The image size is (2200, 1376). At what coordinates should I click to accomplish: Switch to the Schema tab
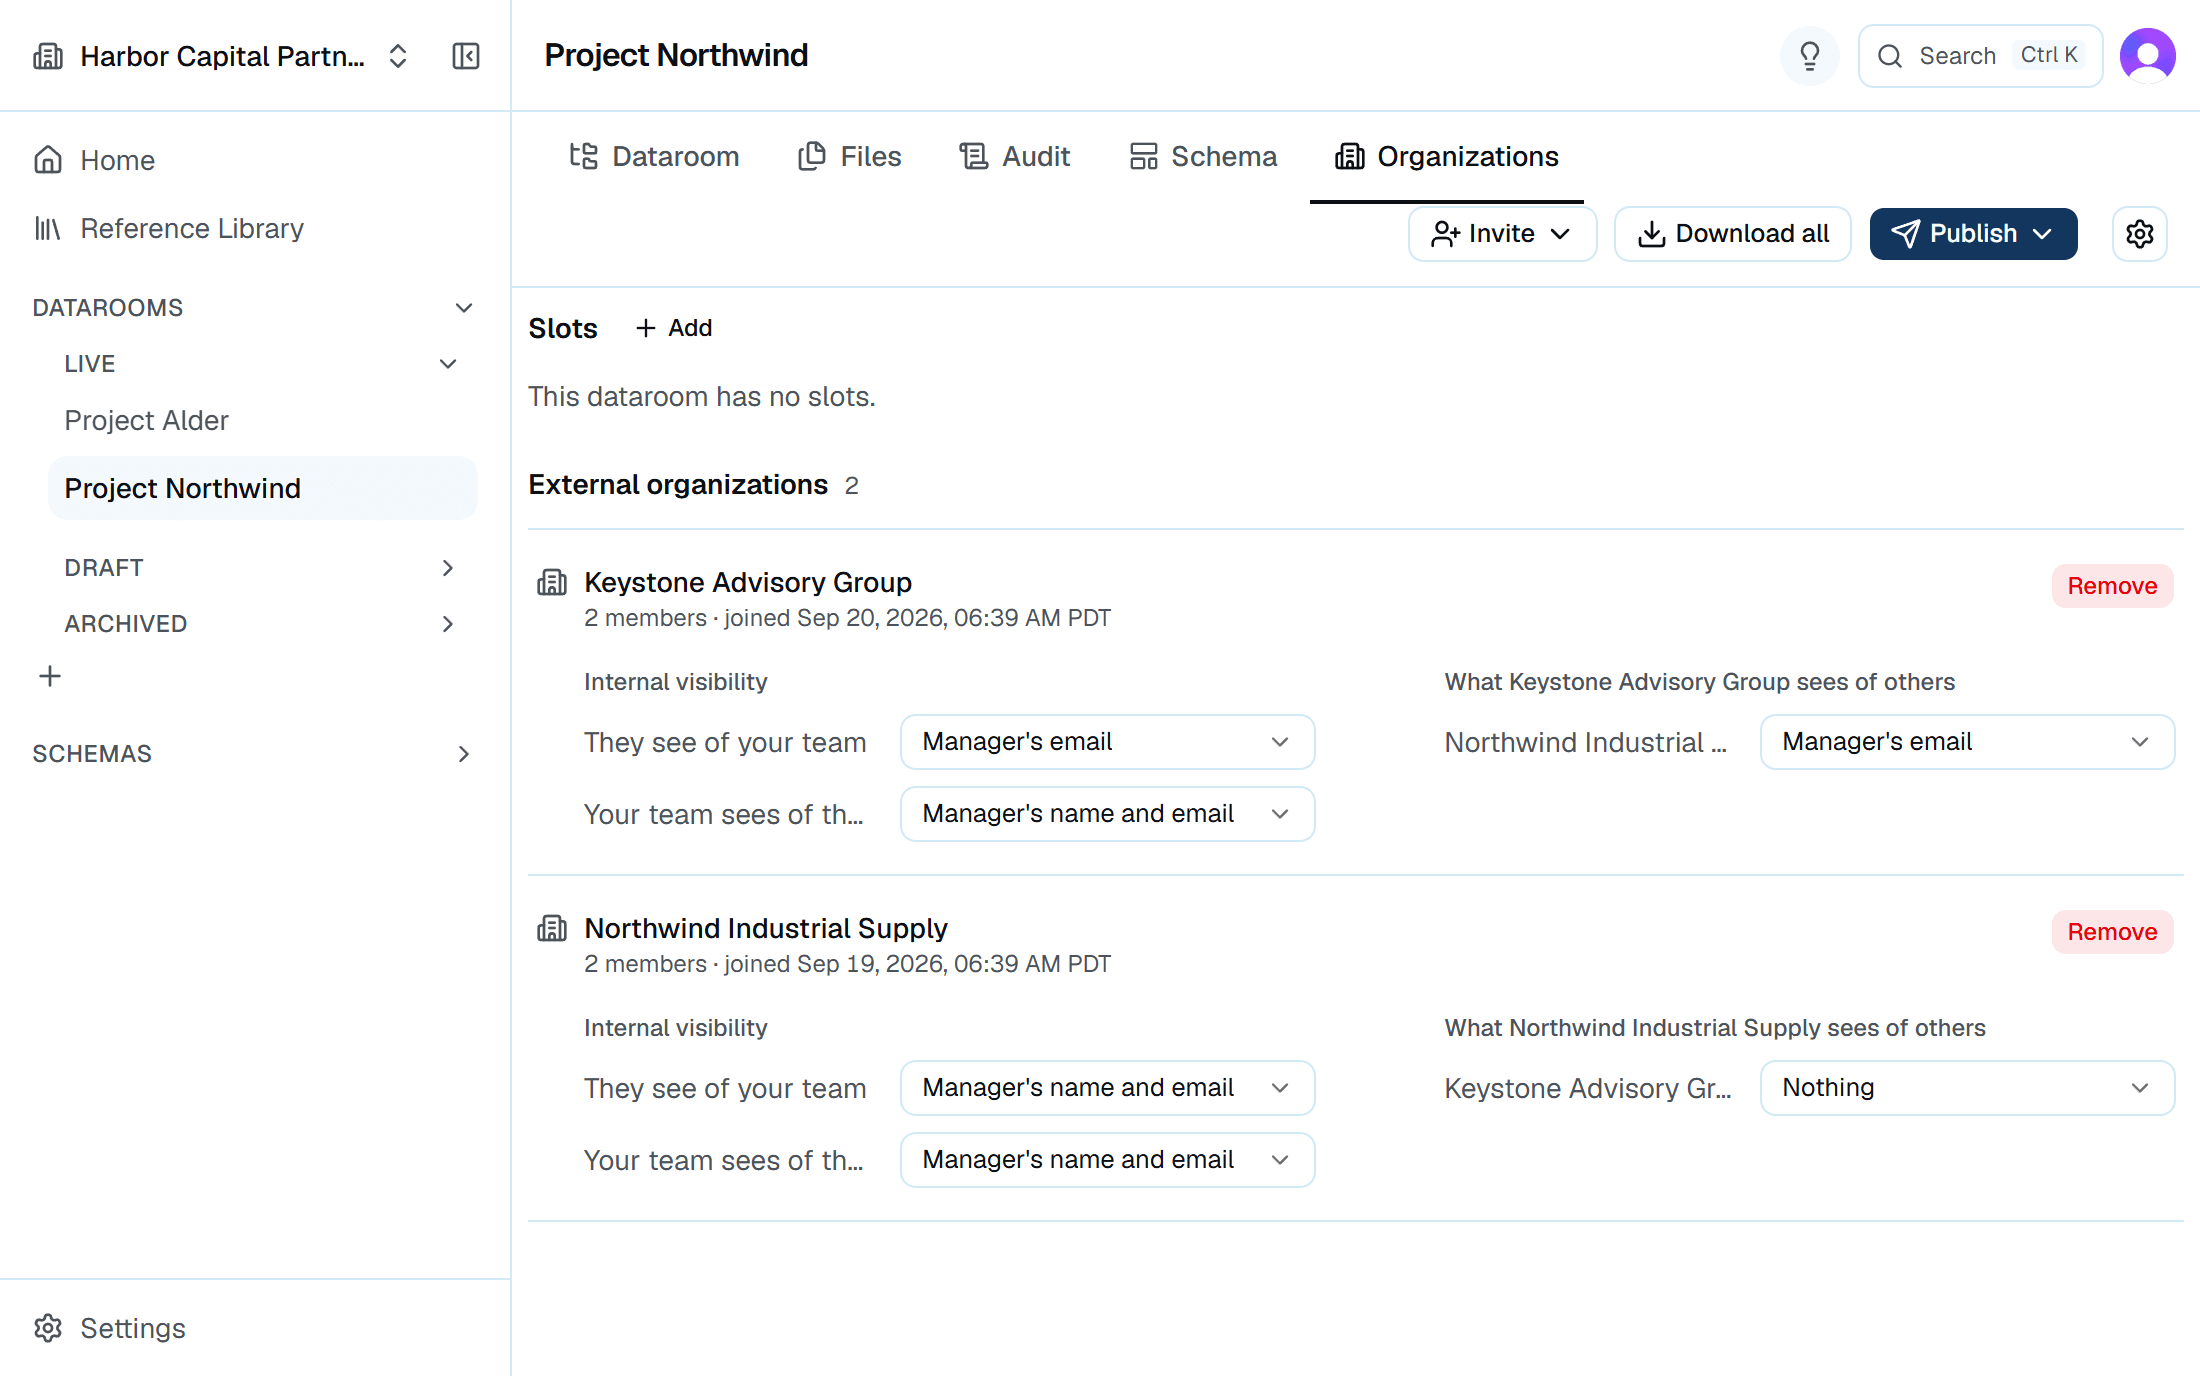click(x=1203, y=157)
